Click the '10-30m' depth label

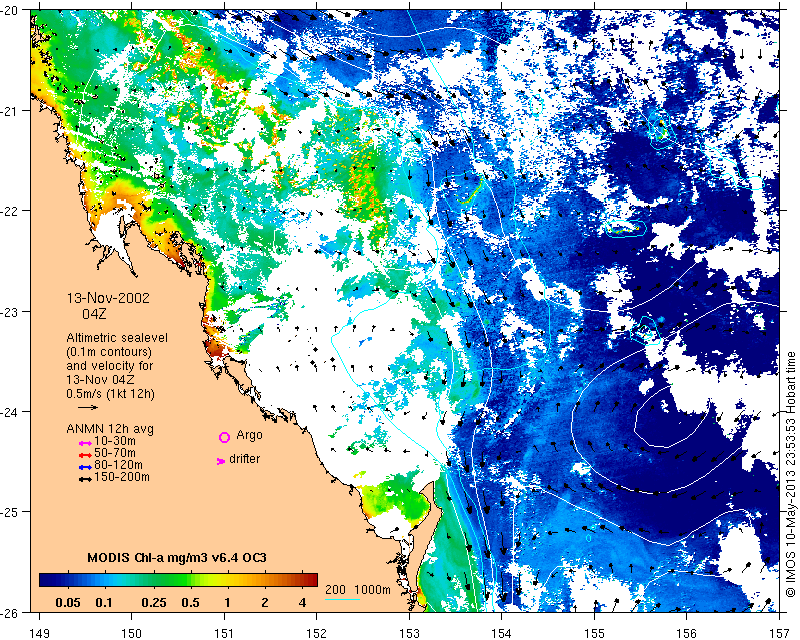[115, 441]
